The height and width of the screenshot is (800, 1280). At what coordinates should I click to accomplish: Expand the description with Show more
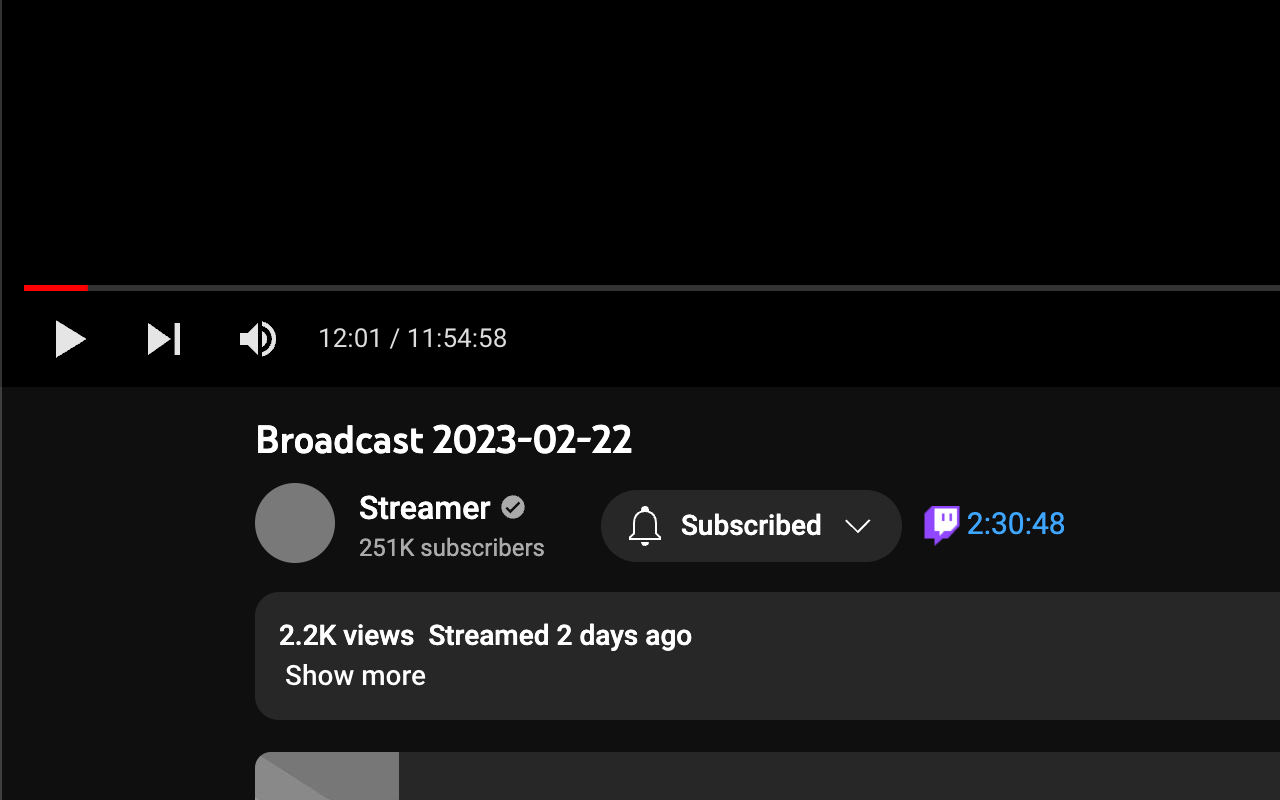pos(355,675)
